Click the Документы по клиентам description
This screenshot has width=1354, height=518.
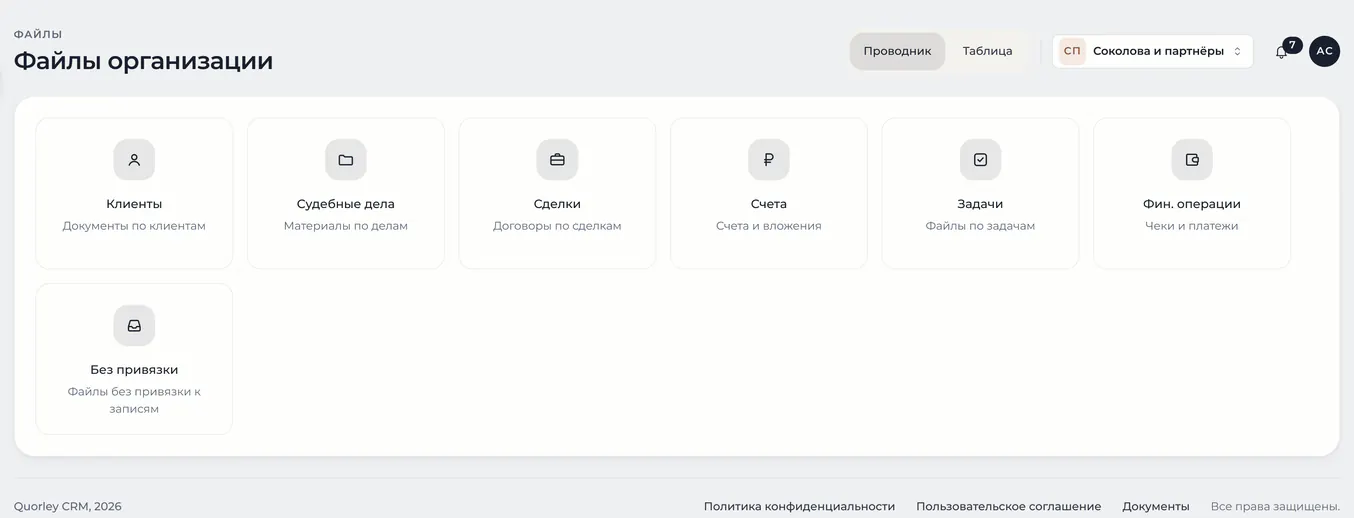click(134, 226)
